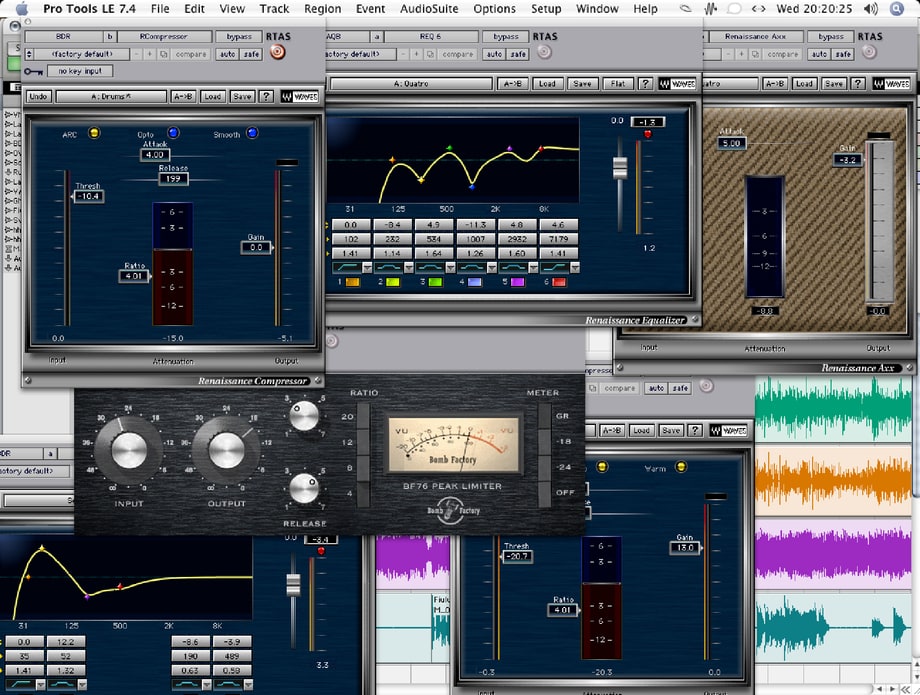Open band 3 filter type dropdown in REQ
The height and width of the screenshot is (695, 920).
[x=450, y=268]
